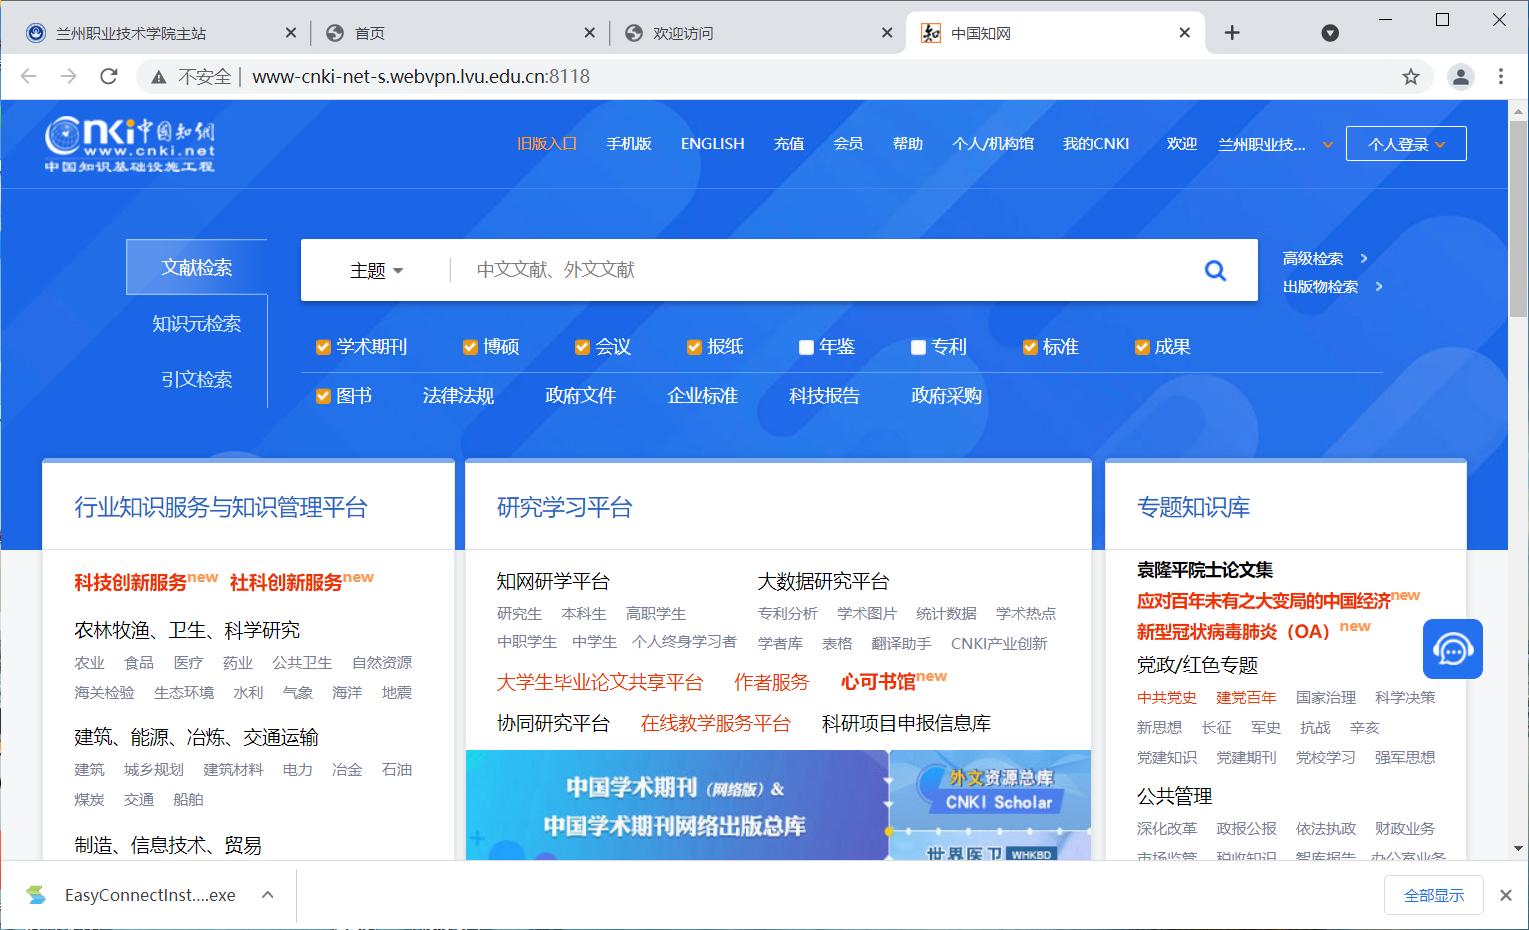This screenshot has width=1529, height=930.
Task: Open the 中国学术期刊网络出版总库 banner
Action: (x=677, y=805)
